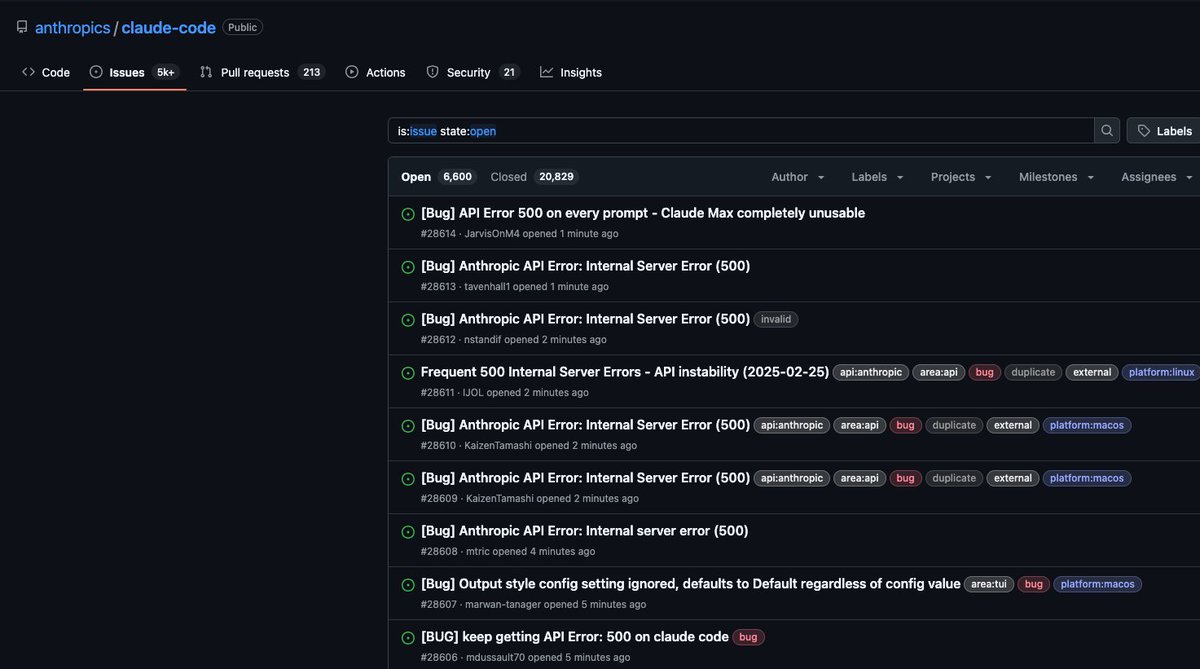Click api:anthropic label on issue #28611

click(871, 373)
